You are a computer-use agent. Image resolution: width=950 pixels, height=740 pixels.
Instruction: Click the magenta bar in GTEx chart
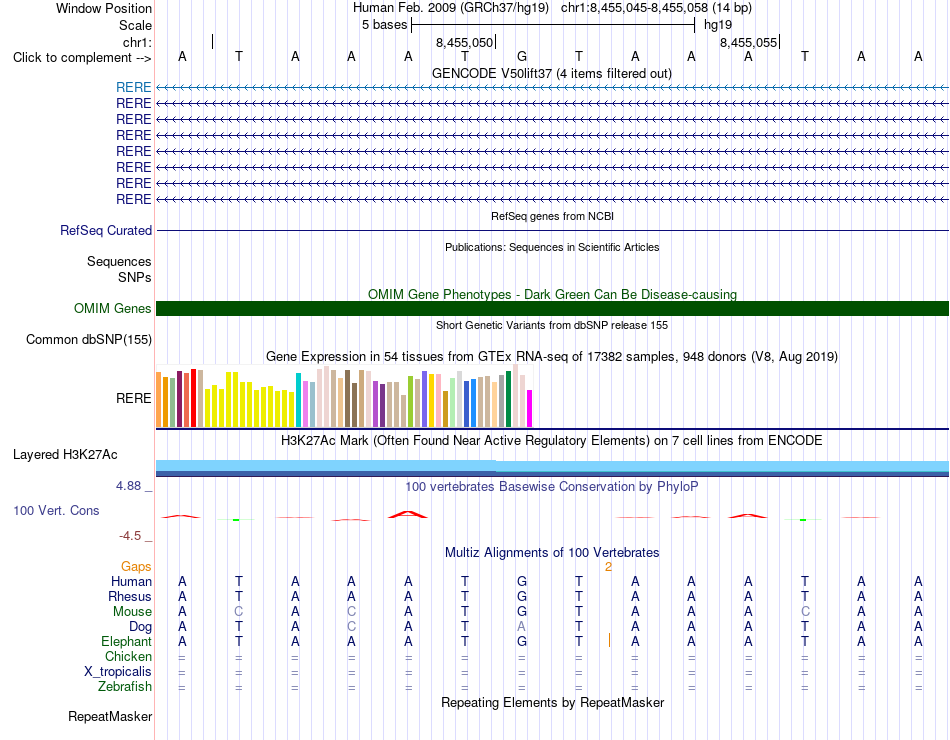530,408
